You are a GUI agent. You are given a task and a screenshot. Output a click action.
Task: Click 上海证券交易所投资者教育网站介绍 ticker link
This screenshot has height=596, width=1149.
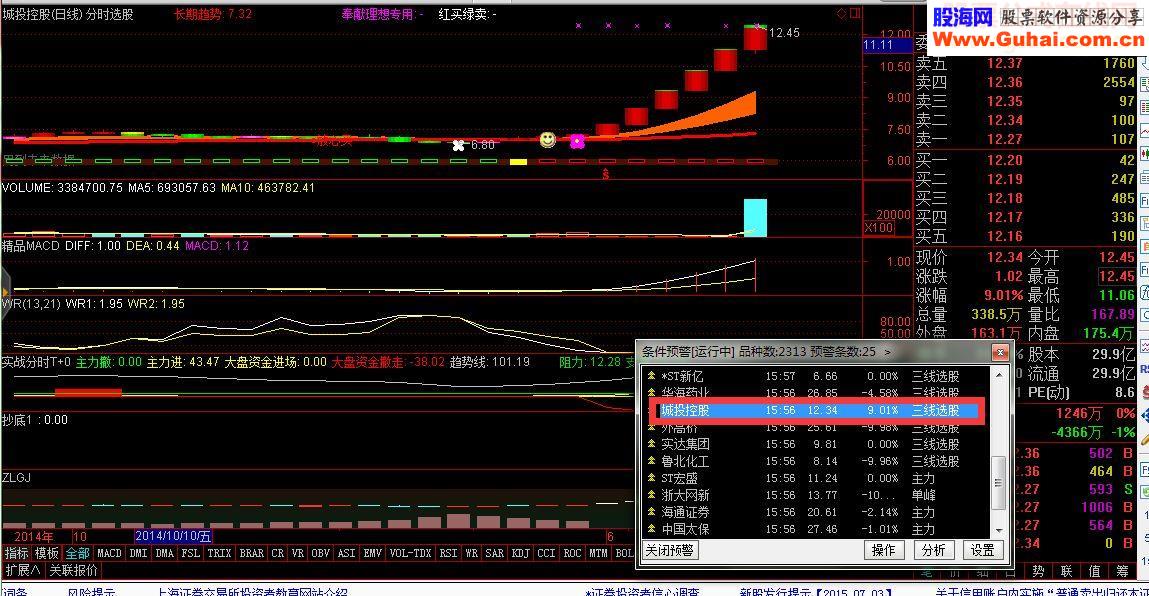pyautogui.click(x=253, y=592)
